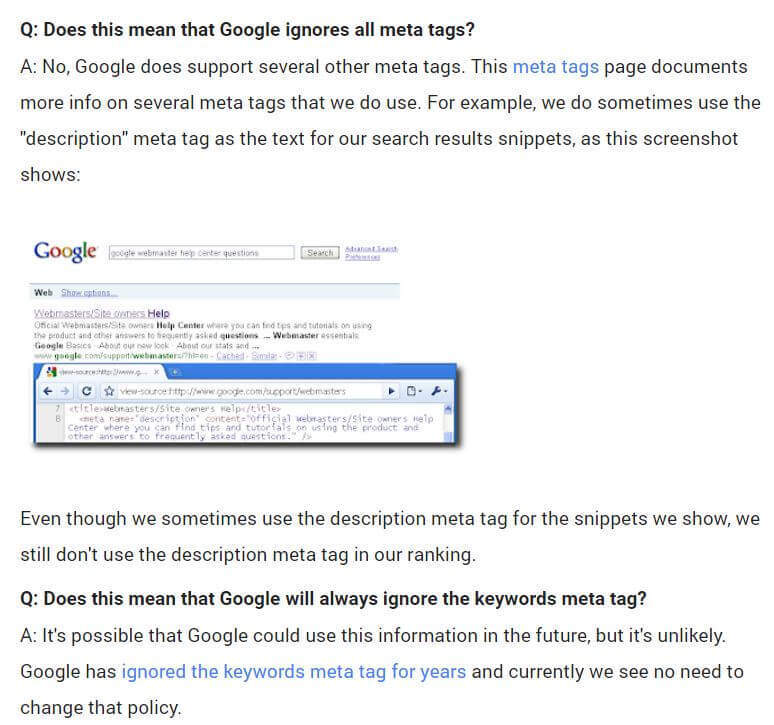Image resolution: width=774 pixels, height=725 pixels.
Task: Click the Similar link of the result
Action: coord(264,356)
